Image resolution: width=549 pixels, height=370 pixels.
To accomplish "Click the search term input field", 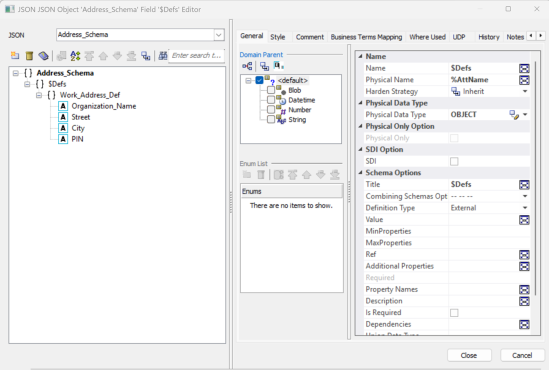I will pyautogui.click(x=196, y=55).
